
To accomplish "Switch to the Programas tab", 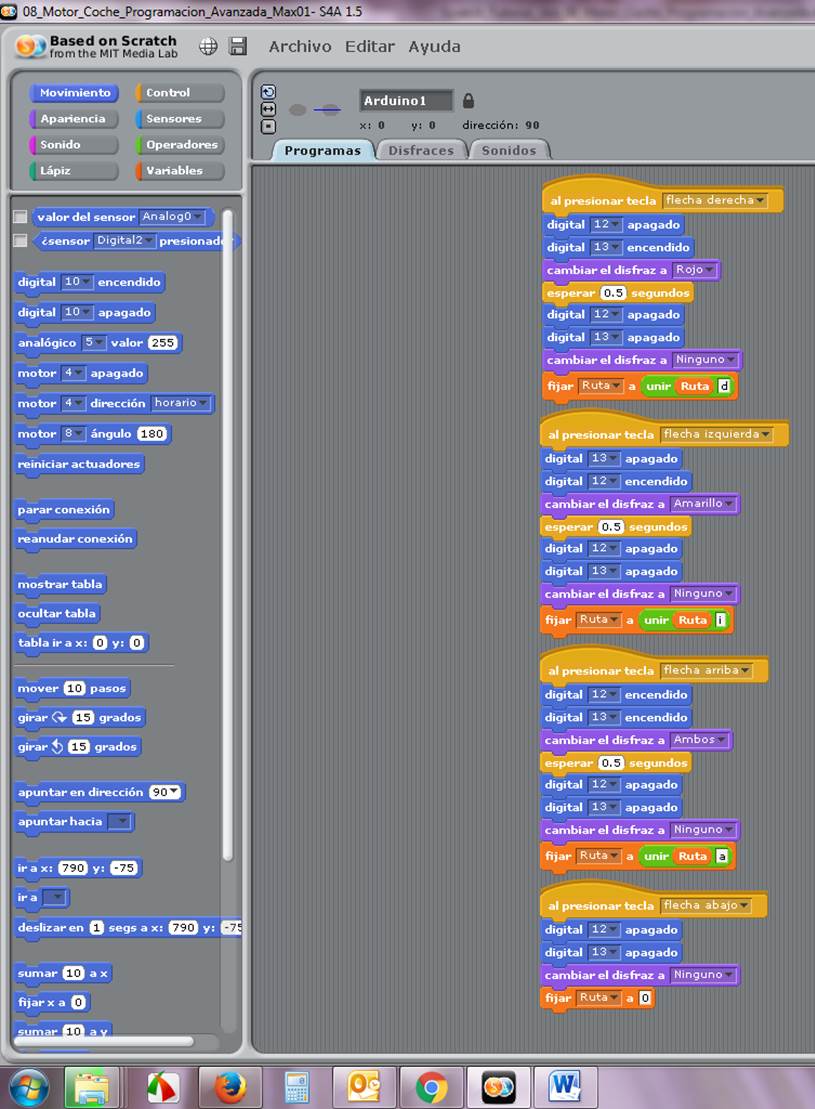I will click(x=323, y=151).
